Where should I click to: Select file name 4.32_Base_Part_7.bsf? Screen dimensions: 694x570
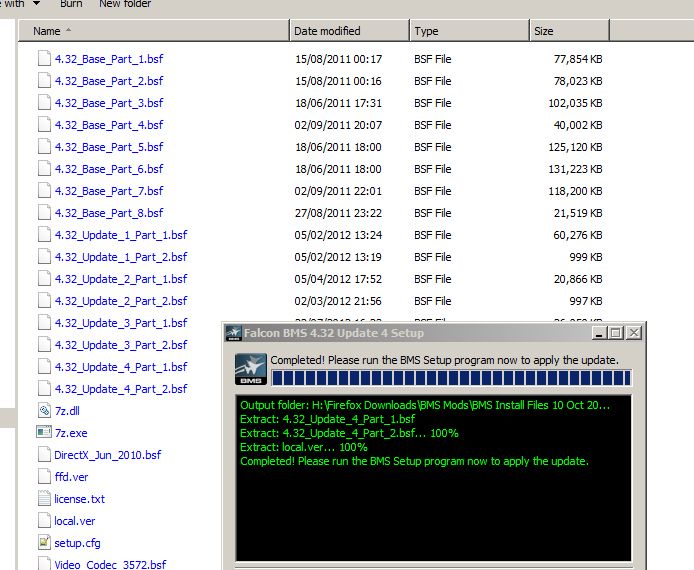[x=109, y=191]
